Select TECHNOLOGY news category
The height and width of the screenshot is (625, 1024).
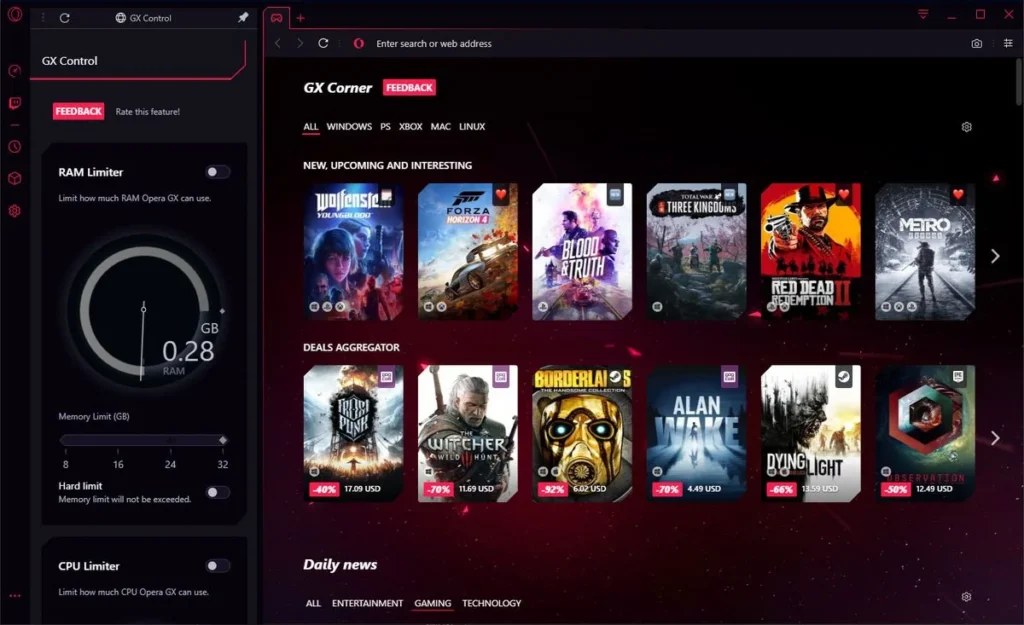pyautogui.click(x=492, y=603)
